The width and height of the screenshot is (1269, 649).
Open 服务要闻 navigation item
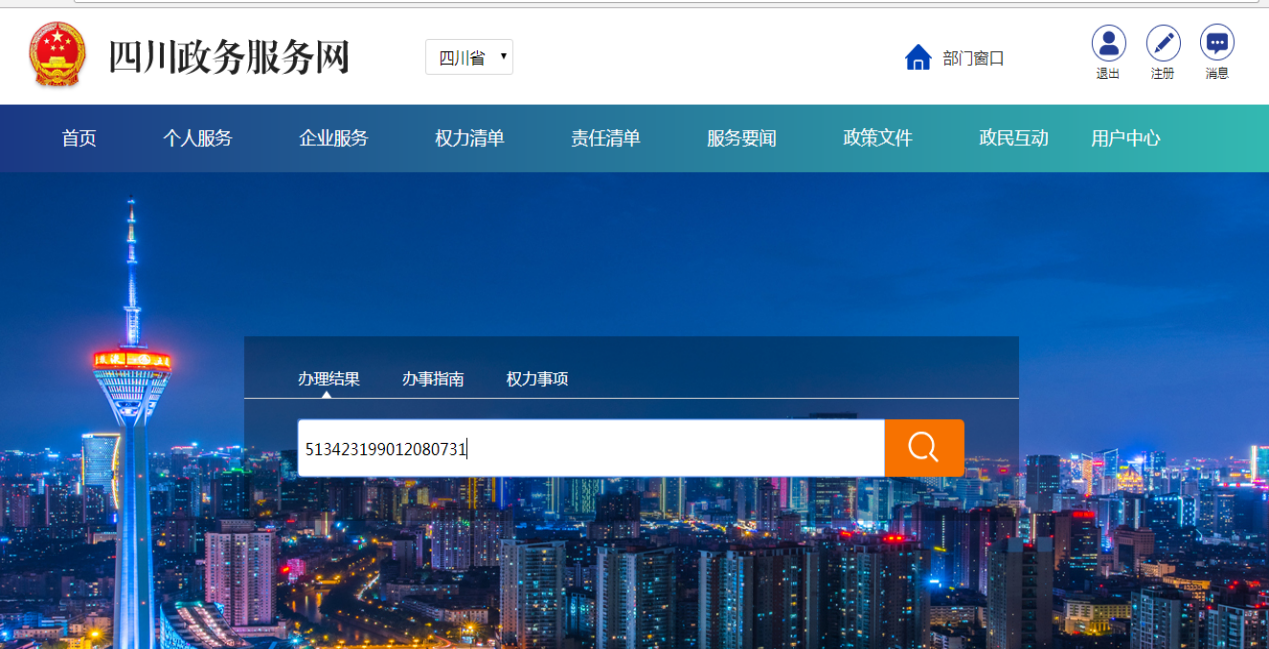[x=742, y=138]
